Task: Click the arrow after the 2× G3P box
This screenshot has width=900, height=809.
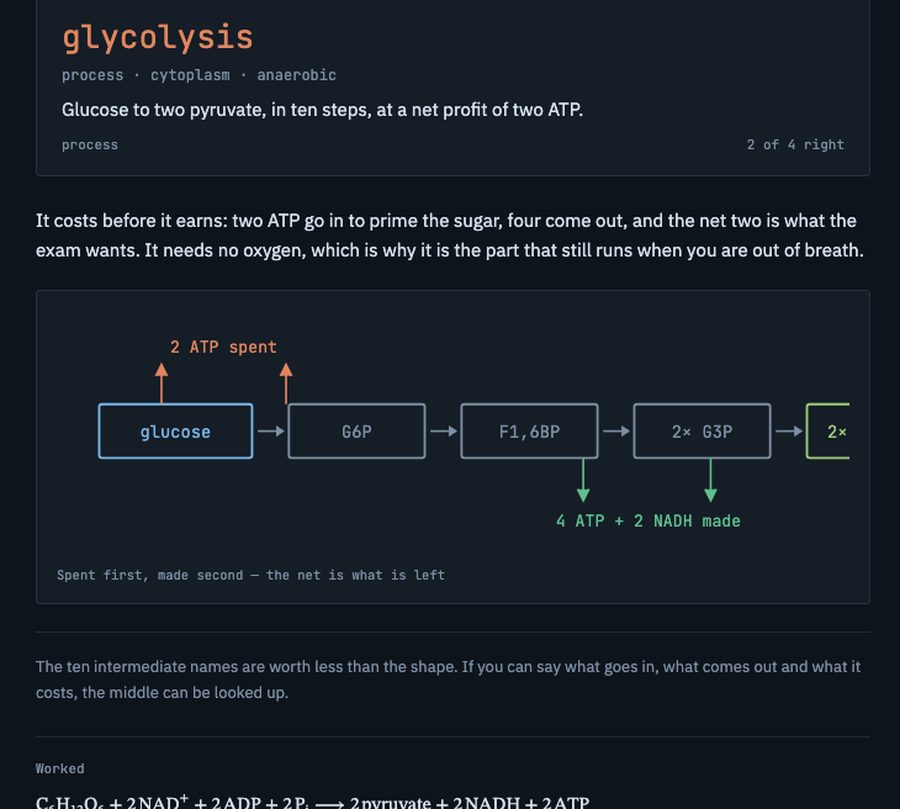Action: point(789,431)
